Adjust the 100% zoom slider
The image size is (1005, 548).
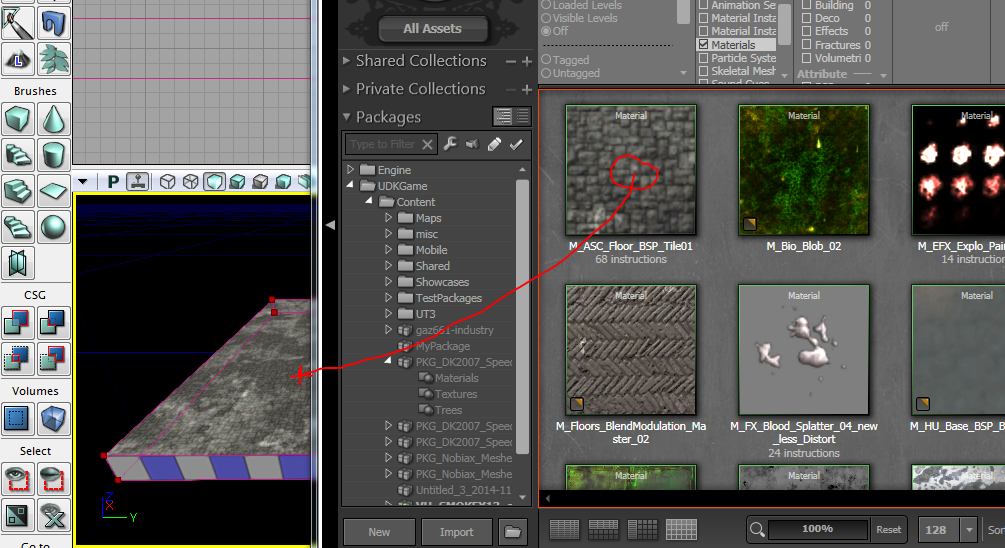(x=818, y=529)
